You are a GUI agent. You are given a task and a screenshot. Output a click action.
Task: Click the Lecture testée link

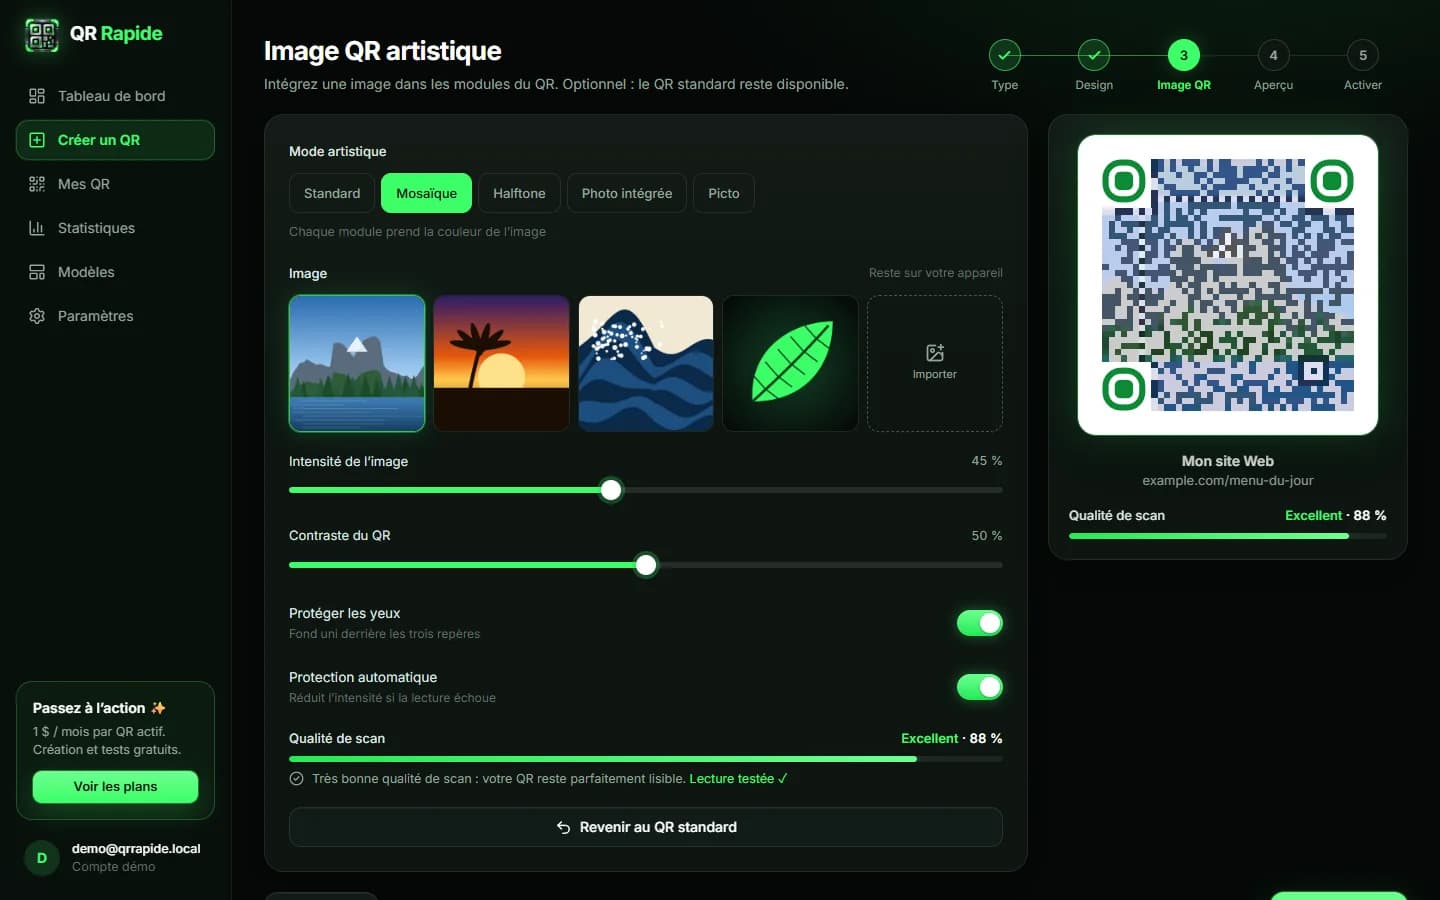[x=738, y=779]
